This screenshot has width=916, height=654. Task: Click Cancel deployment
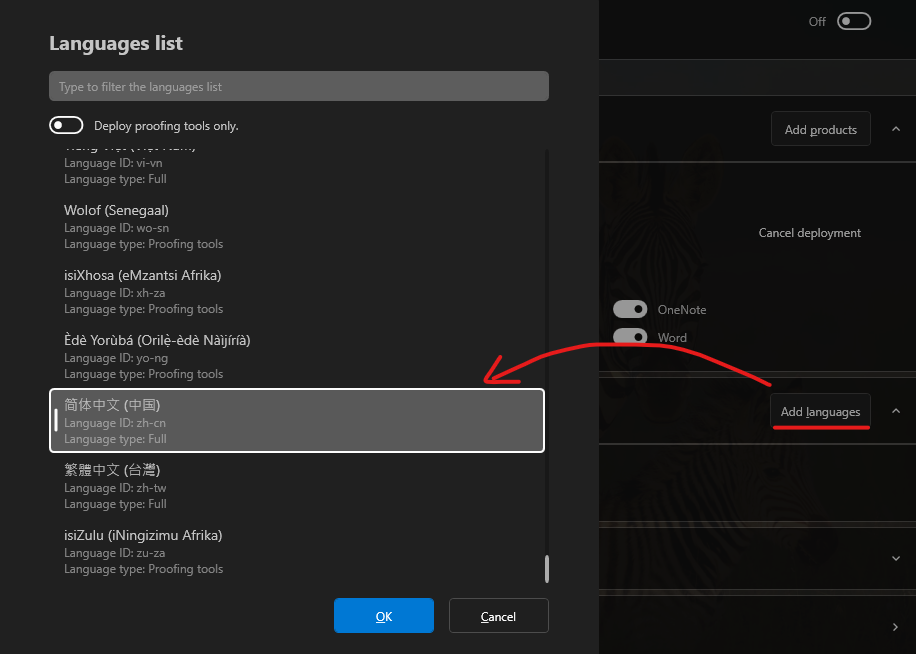tap(809, 233)
